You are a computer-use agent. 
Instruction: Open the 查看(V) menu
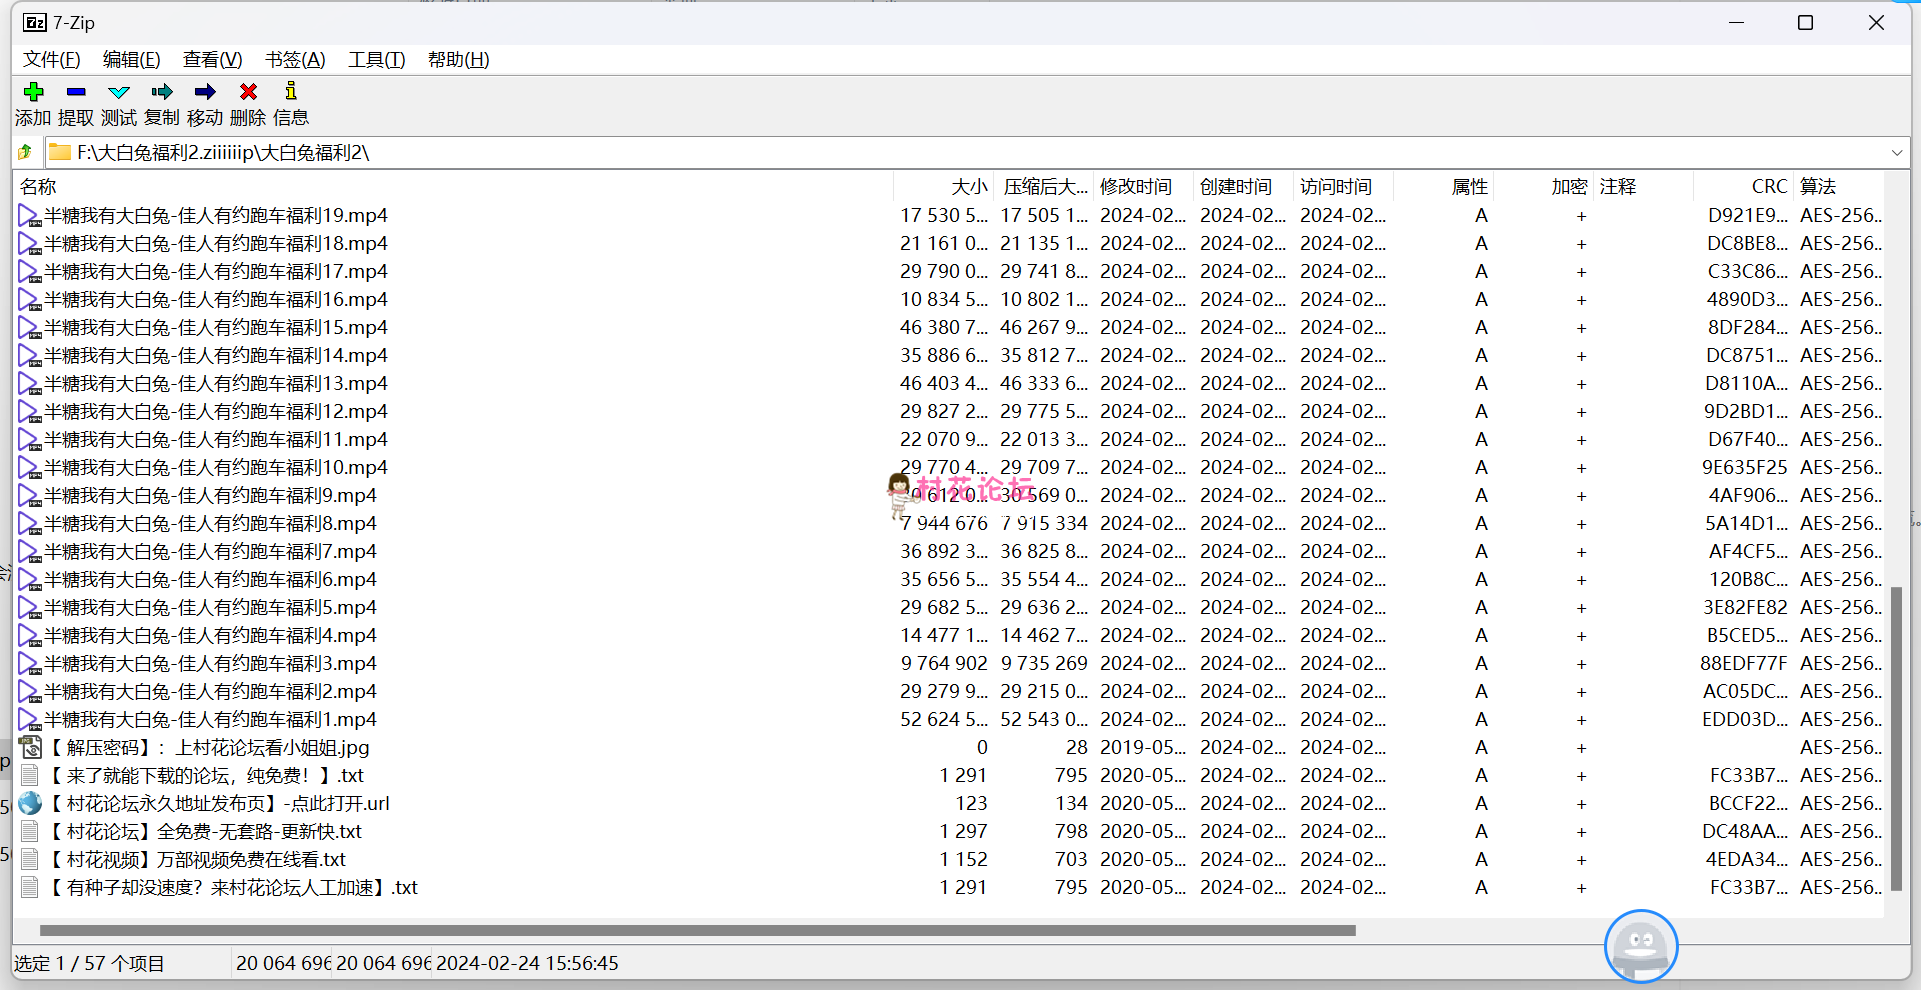(x=213, y=60)
